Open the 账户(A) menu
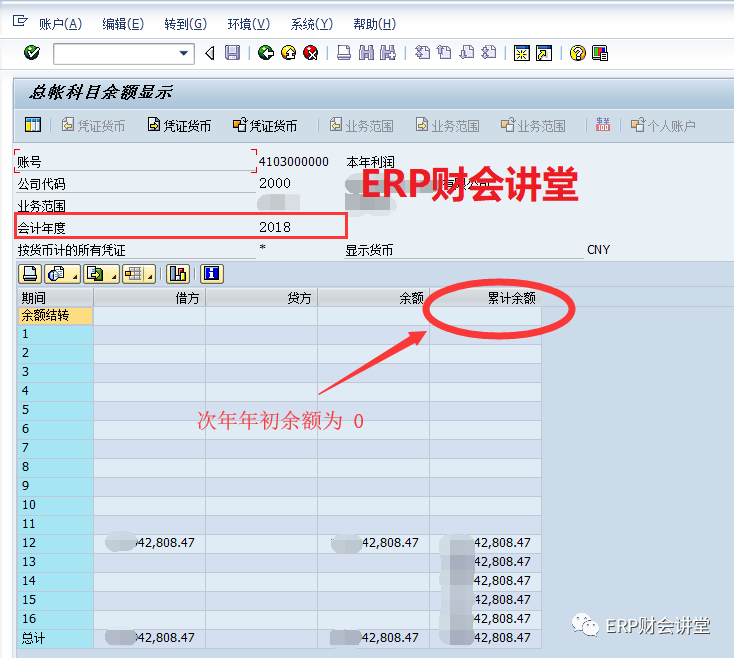734x658 pixels. (x=60, y=24)
